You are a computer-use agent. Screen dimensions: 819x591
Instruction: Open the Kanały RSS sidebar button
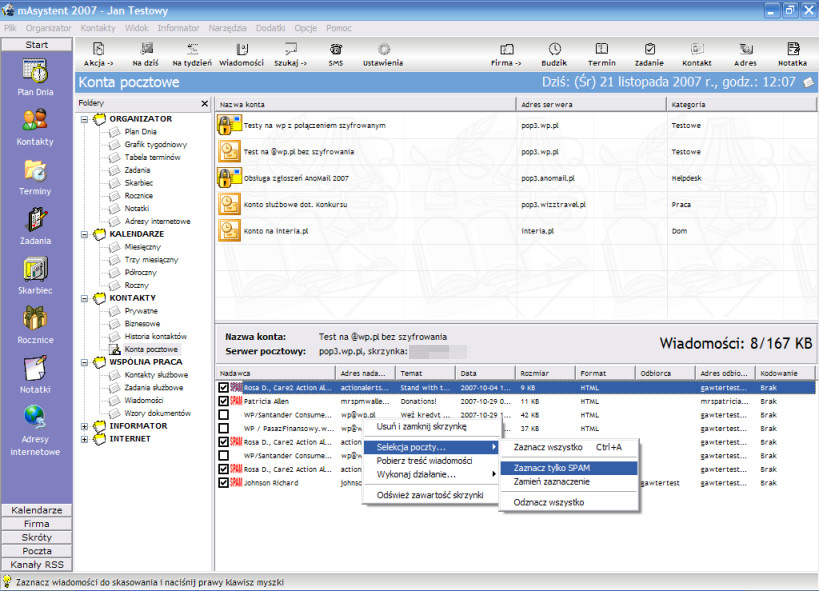click(x=37, y=564)
